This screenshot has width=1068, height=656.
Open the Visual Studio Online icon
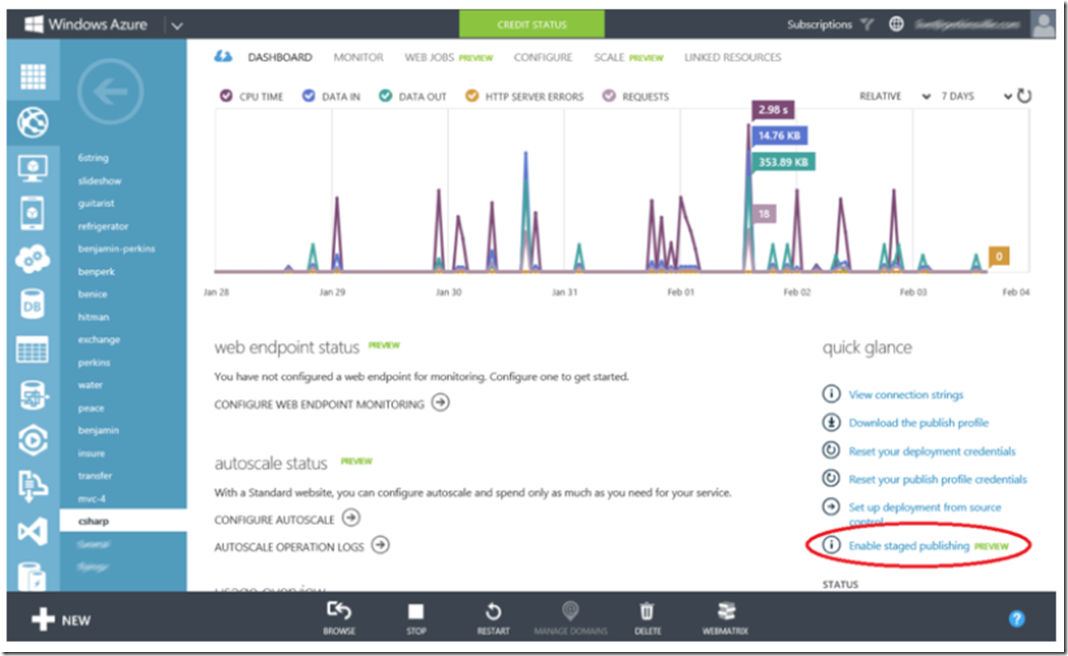(33, 531)
